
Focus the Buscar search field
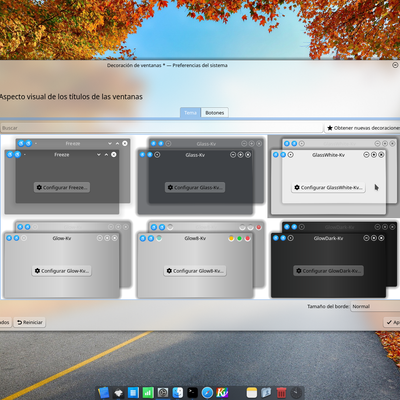162,128
